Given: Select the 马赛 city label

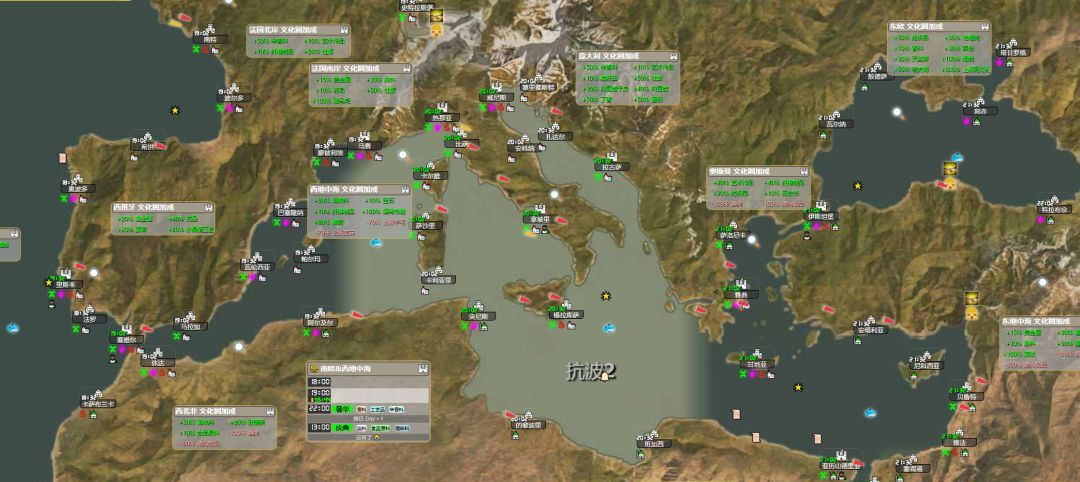Looking at the screenshot, I should tap(364, 146).
